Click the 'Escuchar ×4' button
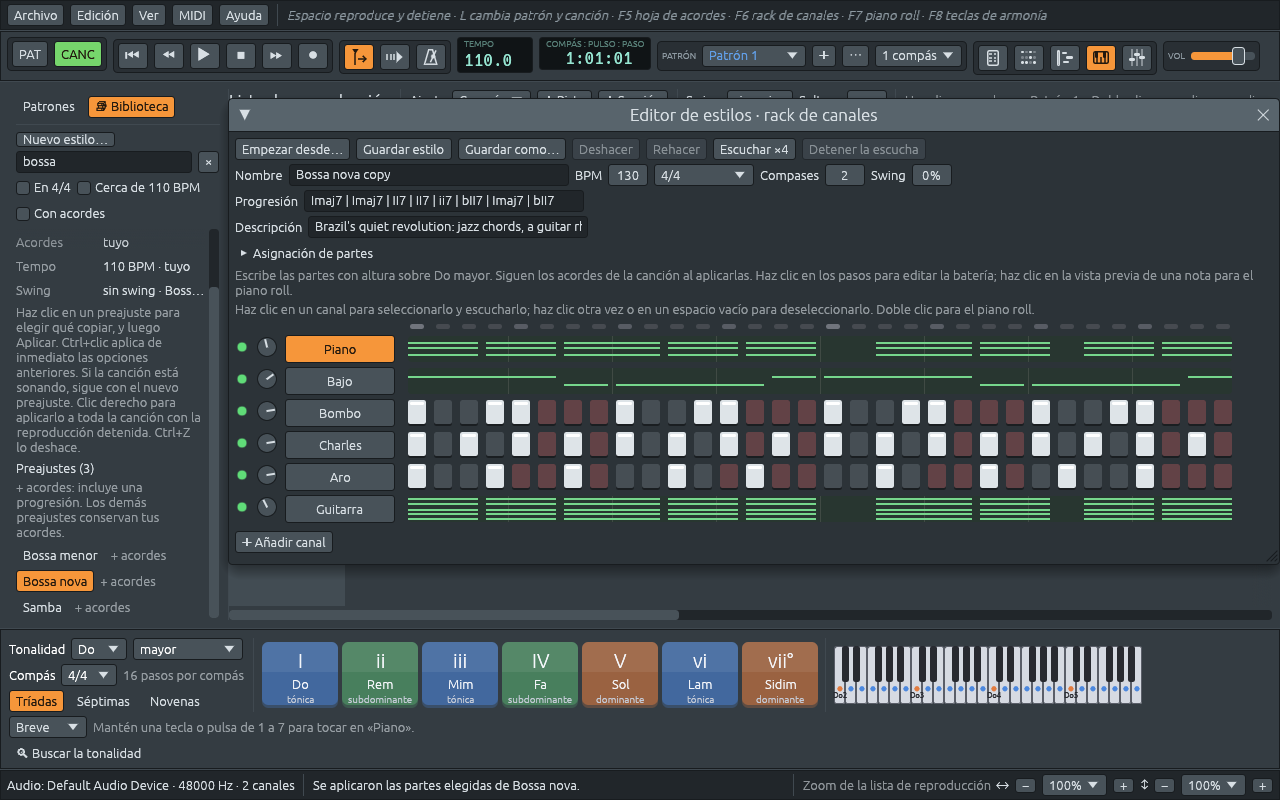 tap(755, 149)
